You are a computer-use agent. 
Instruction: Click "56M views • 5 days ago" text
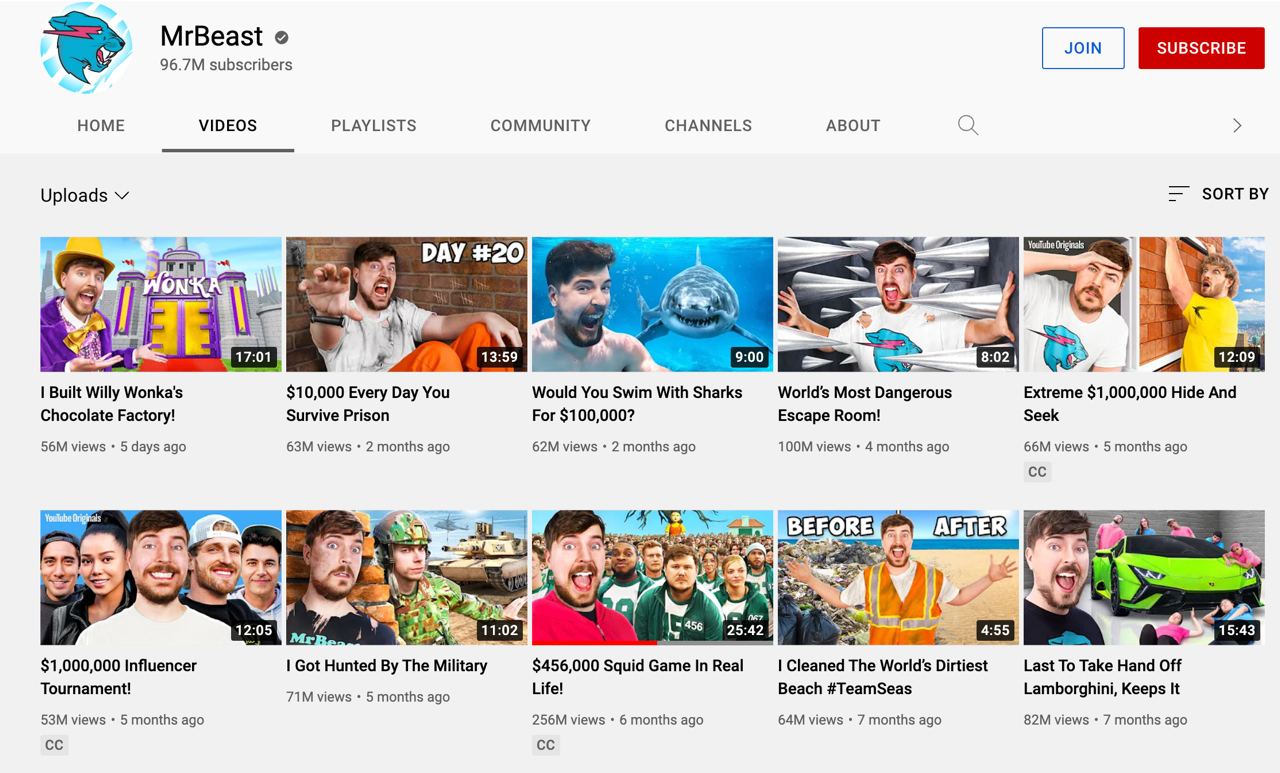coord(113,447)
